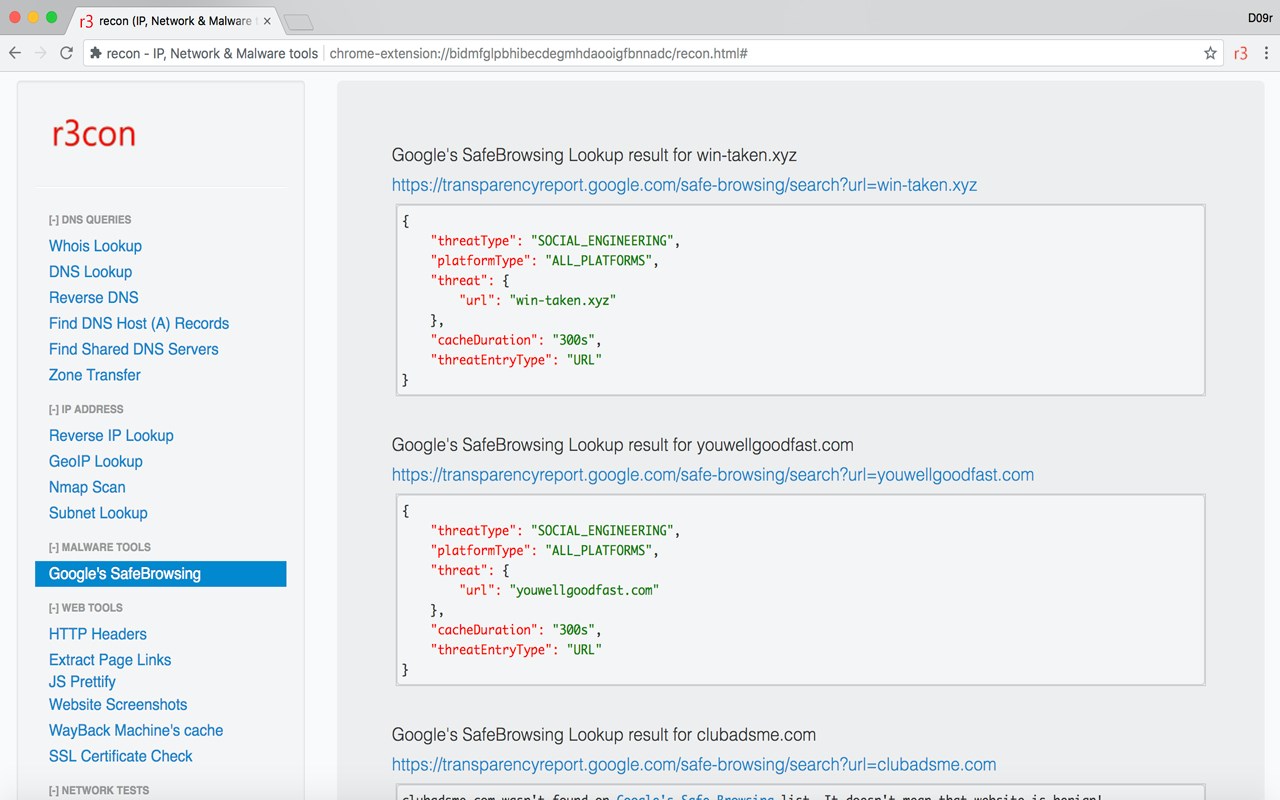Open youwellgoodfast.com transparency report link
Image resolution: width=1280 pixels, height=800 pixels.
tap(712, 475)
